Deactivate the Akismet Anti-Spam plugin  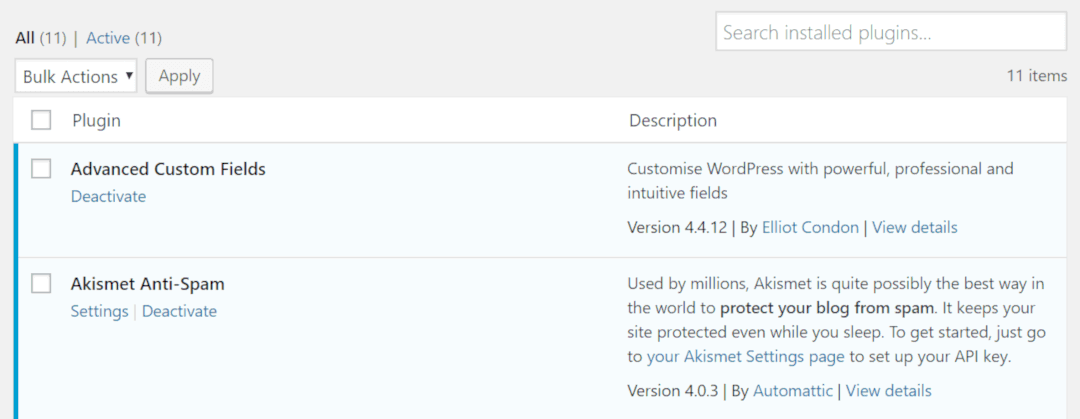179,311
